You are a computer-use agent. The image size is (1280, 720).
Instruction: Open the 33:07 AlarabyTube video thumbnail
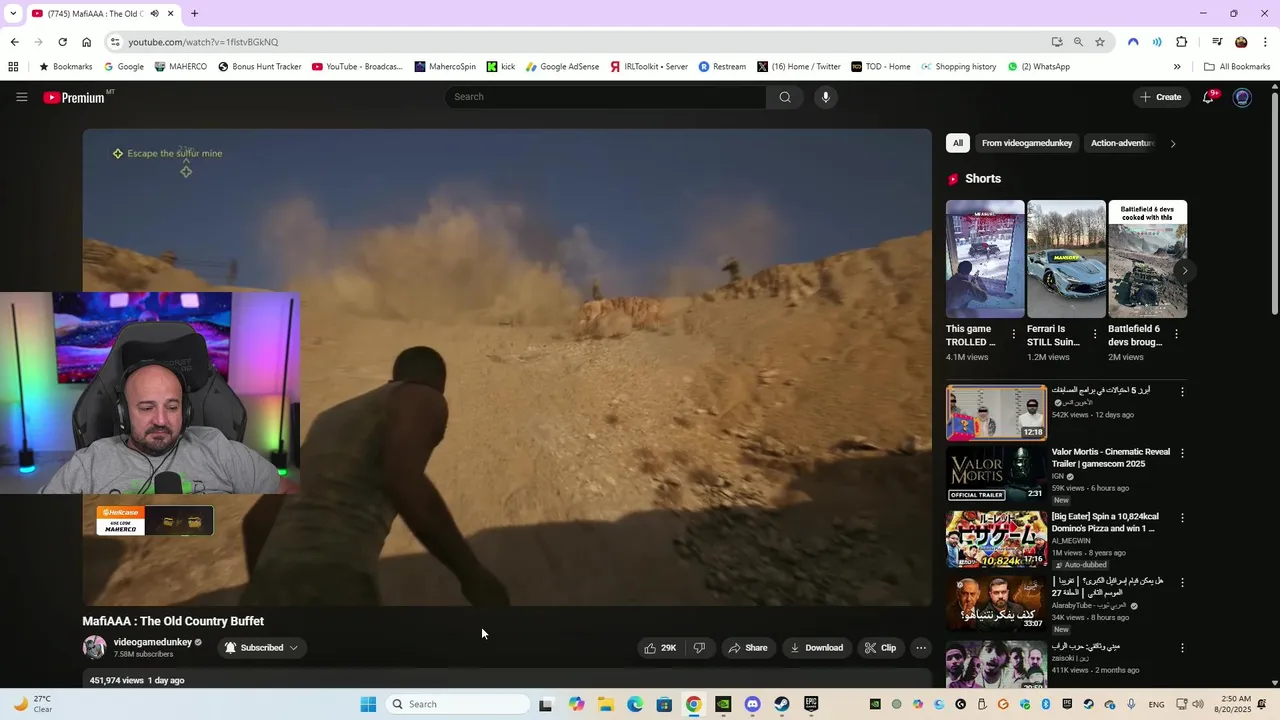click(x=996, y=603)
